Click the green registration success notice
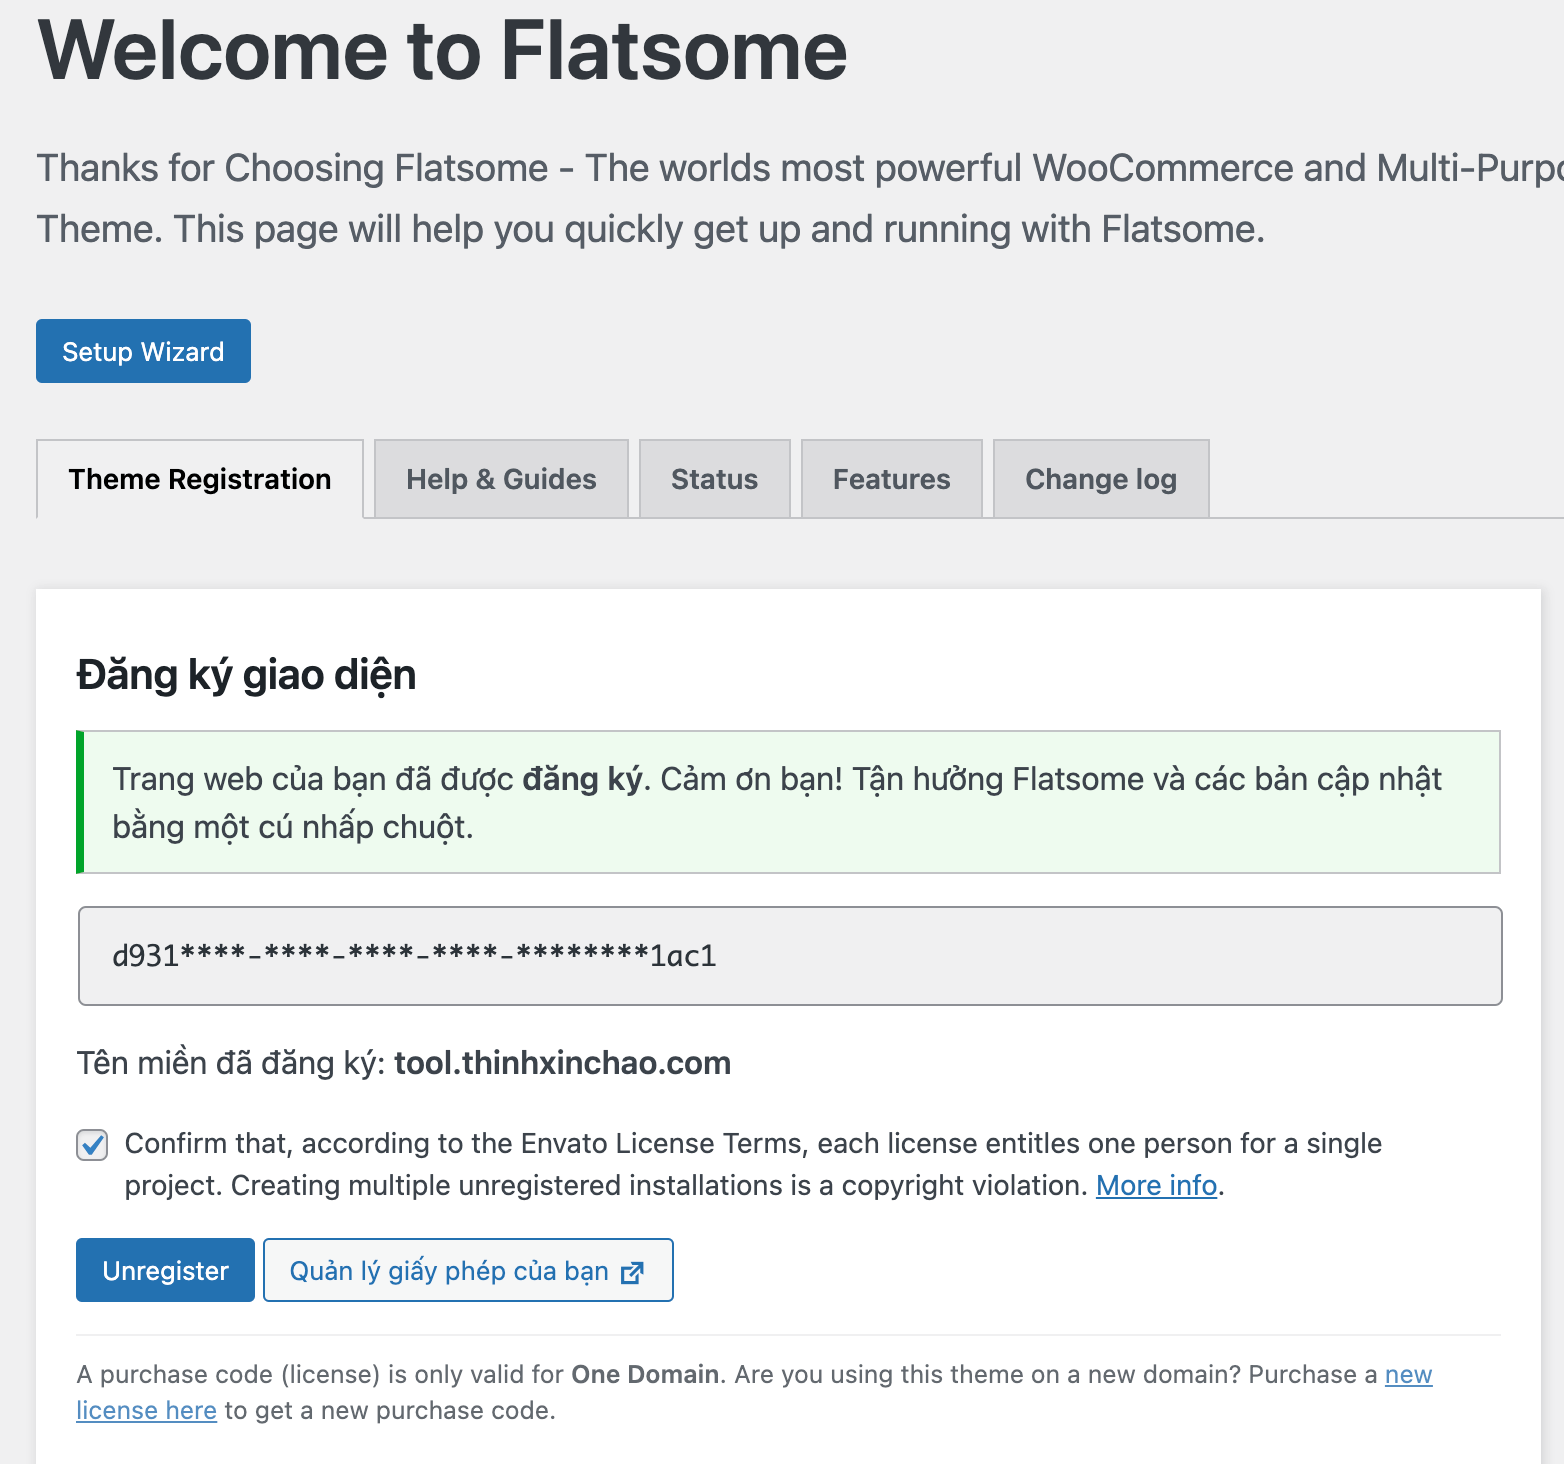 click(788, 802)
